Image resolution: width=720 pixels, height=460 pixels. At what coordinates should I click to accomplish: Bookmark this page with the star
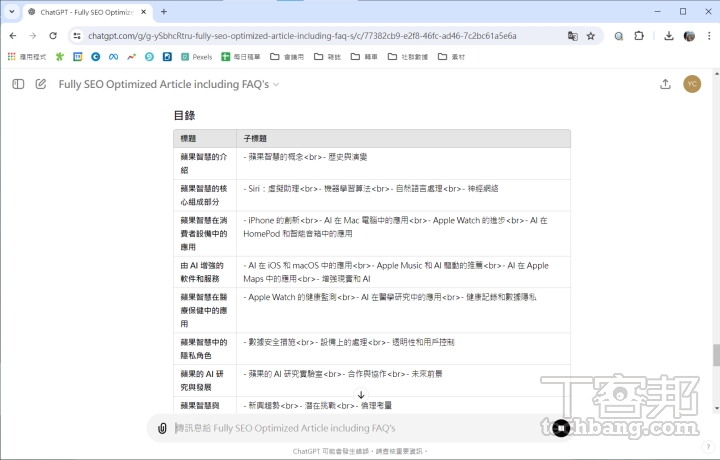[x=591, y=36]
